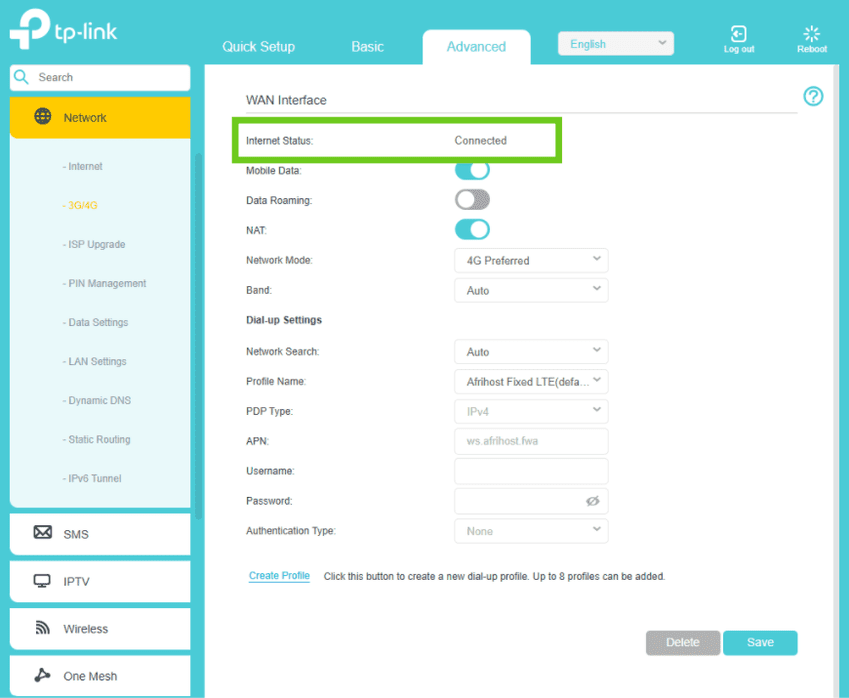Open the help question mark icon

coord(813,96)
